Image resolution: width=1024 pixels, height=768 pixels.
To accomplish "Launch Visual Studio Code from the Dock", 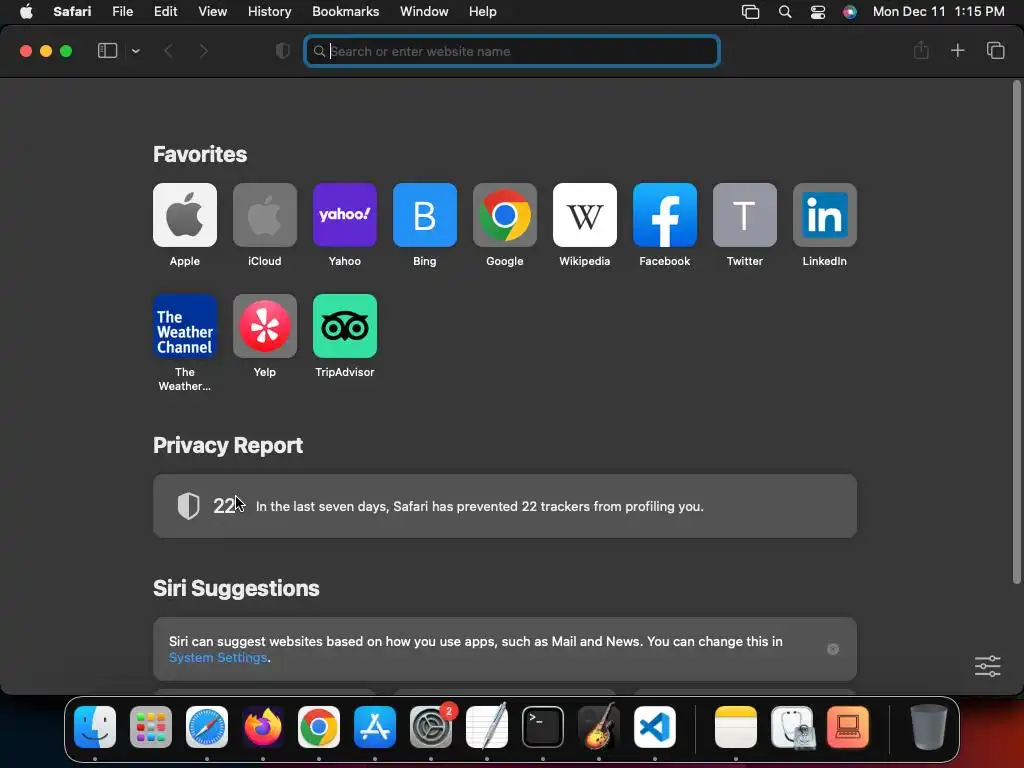I will coord(655,727).
